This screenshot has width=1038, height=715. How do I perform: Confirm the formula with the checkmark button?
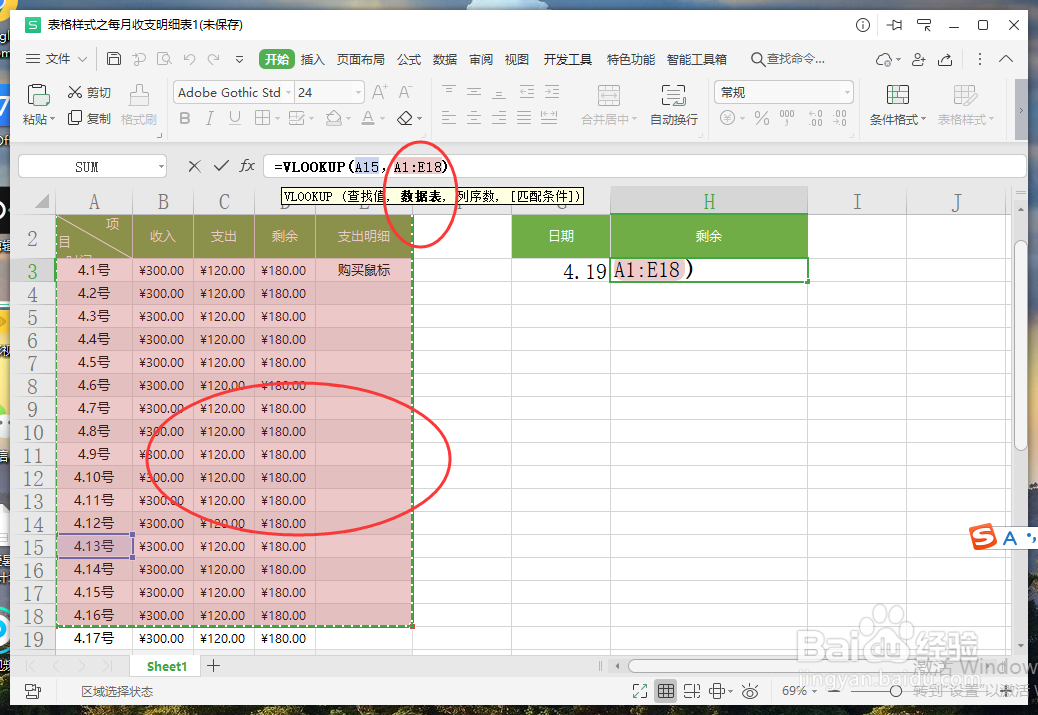221,166
